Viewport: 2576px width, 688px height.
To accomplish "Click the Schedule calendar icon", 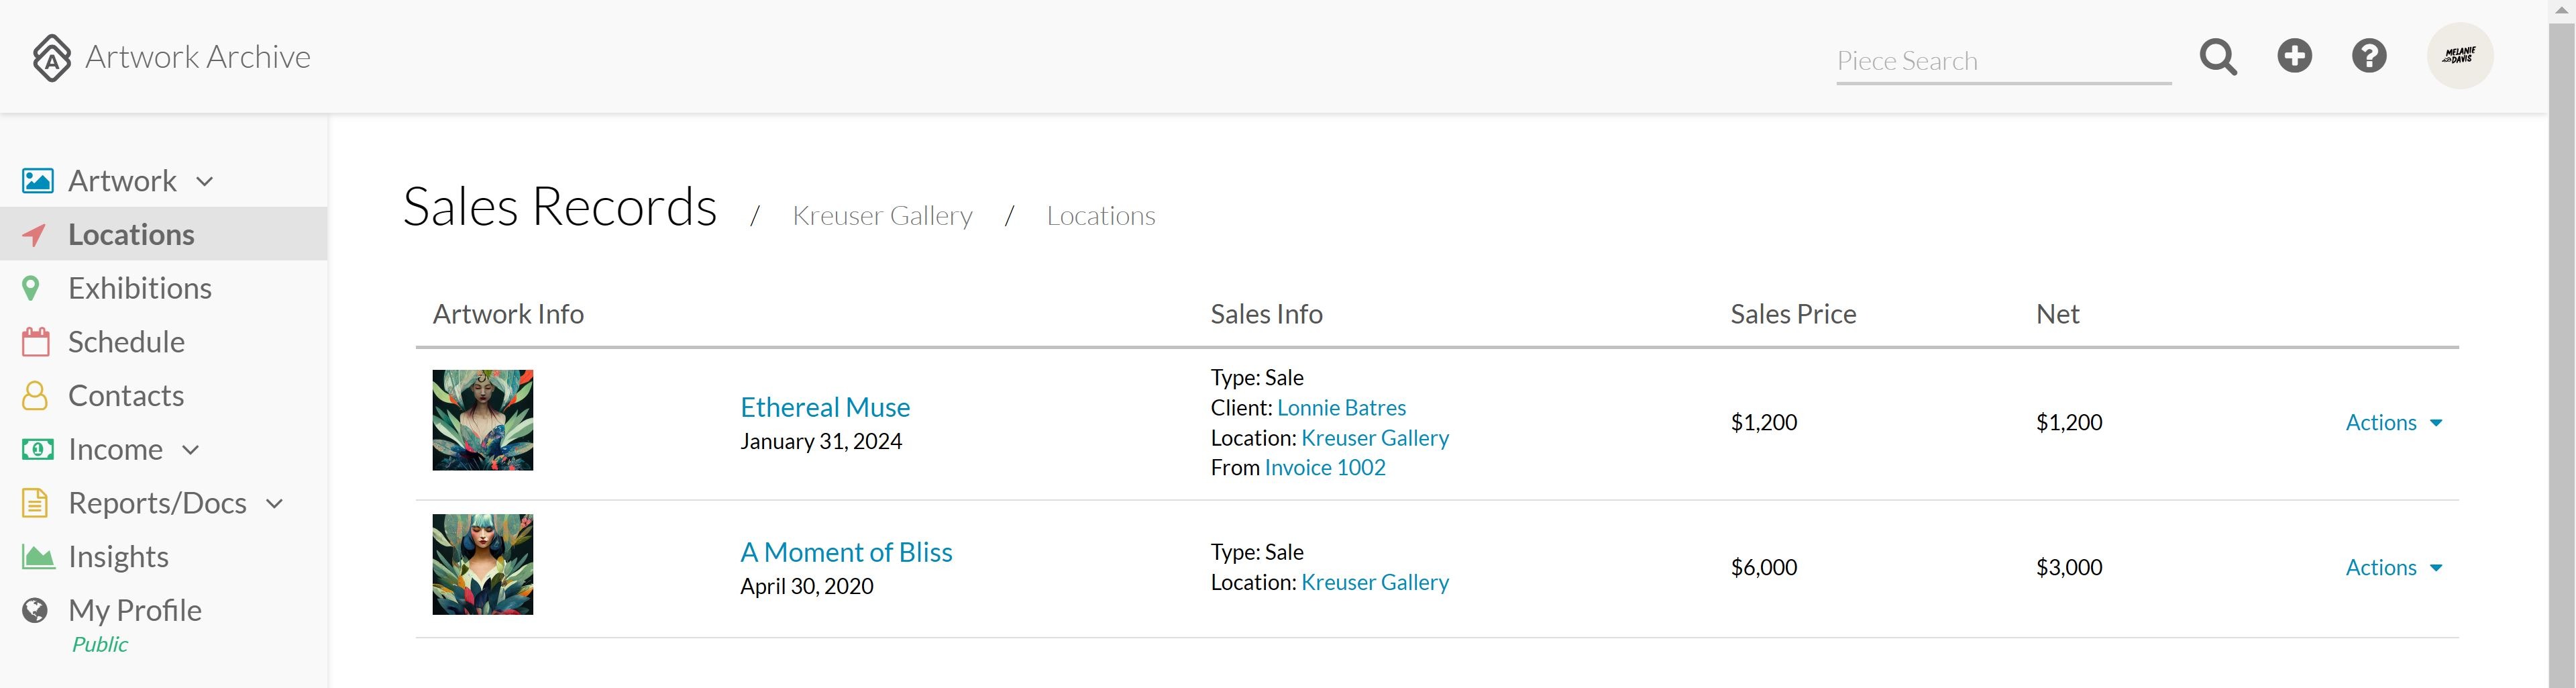I will click(x=35, y=342).
